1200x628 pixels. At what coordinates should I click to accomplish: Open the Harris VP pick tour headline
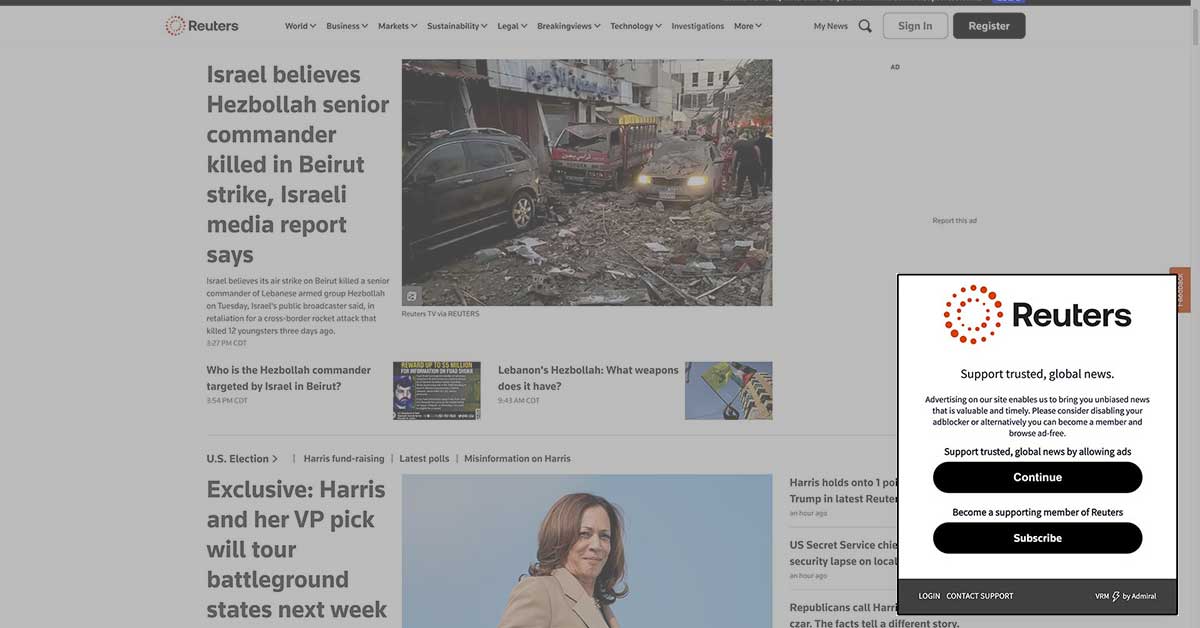click(x=296, y=549)
